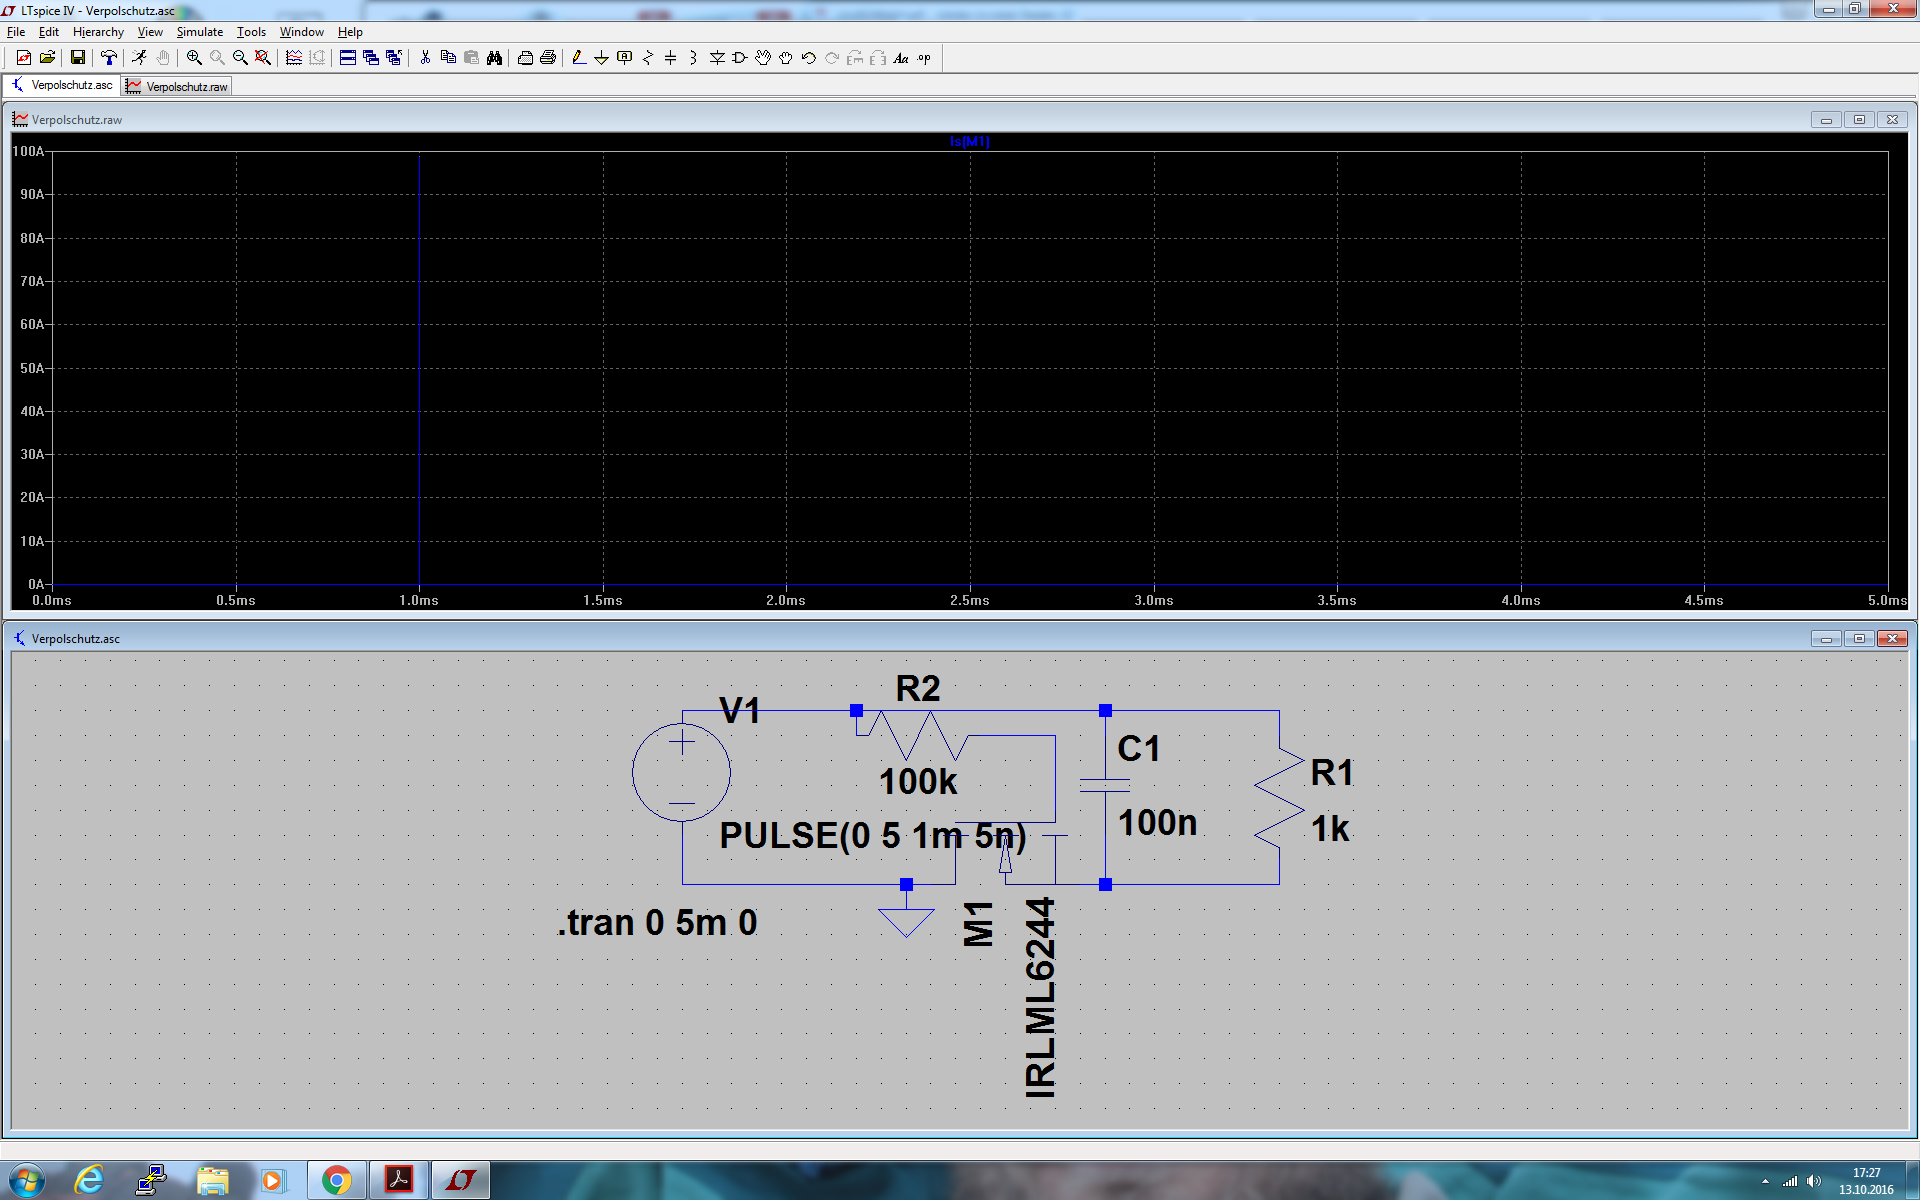
Task: Click the 100k resistor value
Action: pyautogui.click(x=918, y=781)
